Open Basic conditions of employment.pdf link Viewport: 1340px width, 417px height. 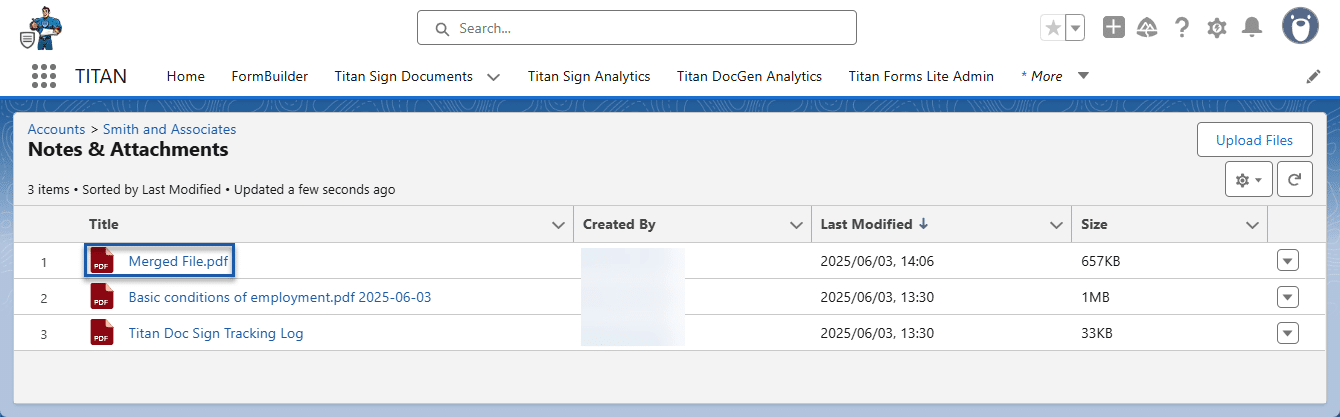pos(280,297)
